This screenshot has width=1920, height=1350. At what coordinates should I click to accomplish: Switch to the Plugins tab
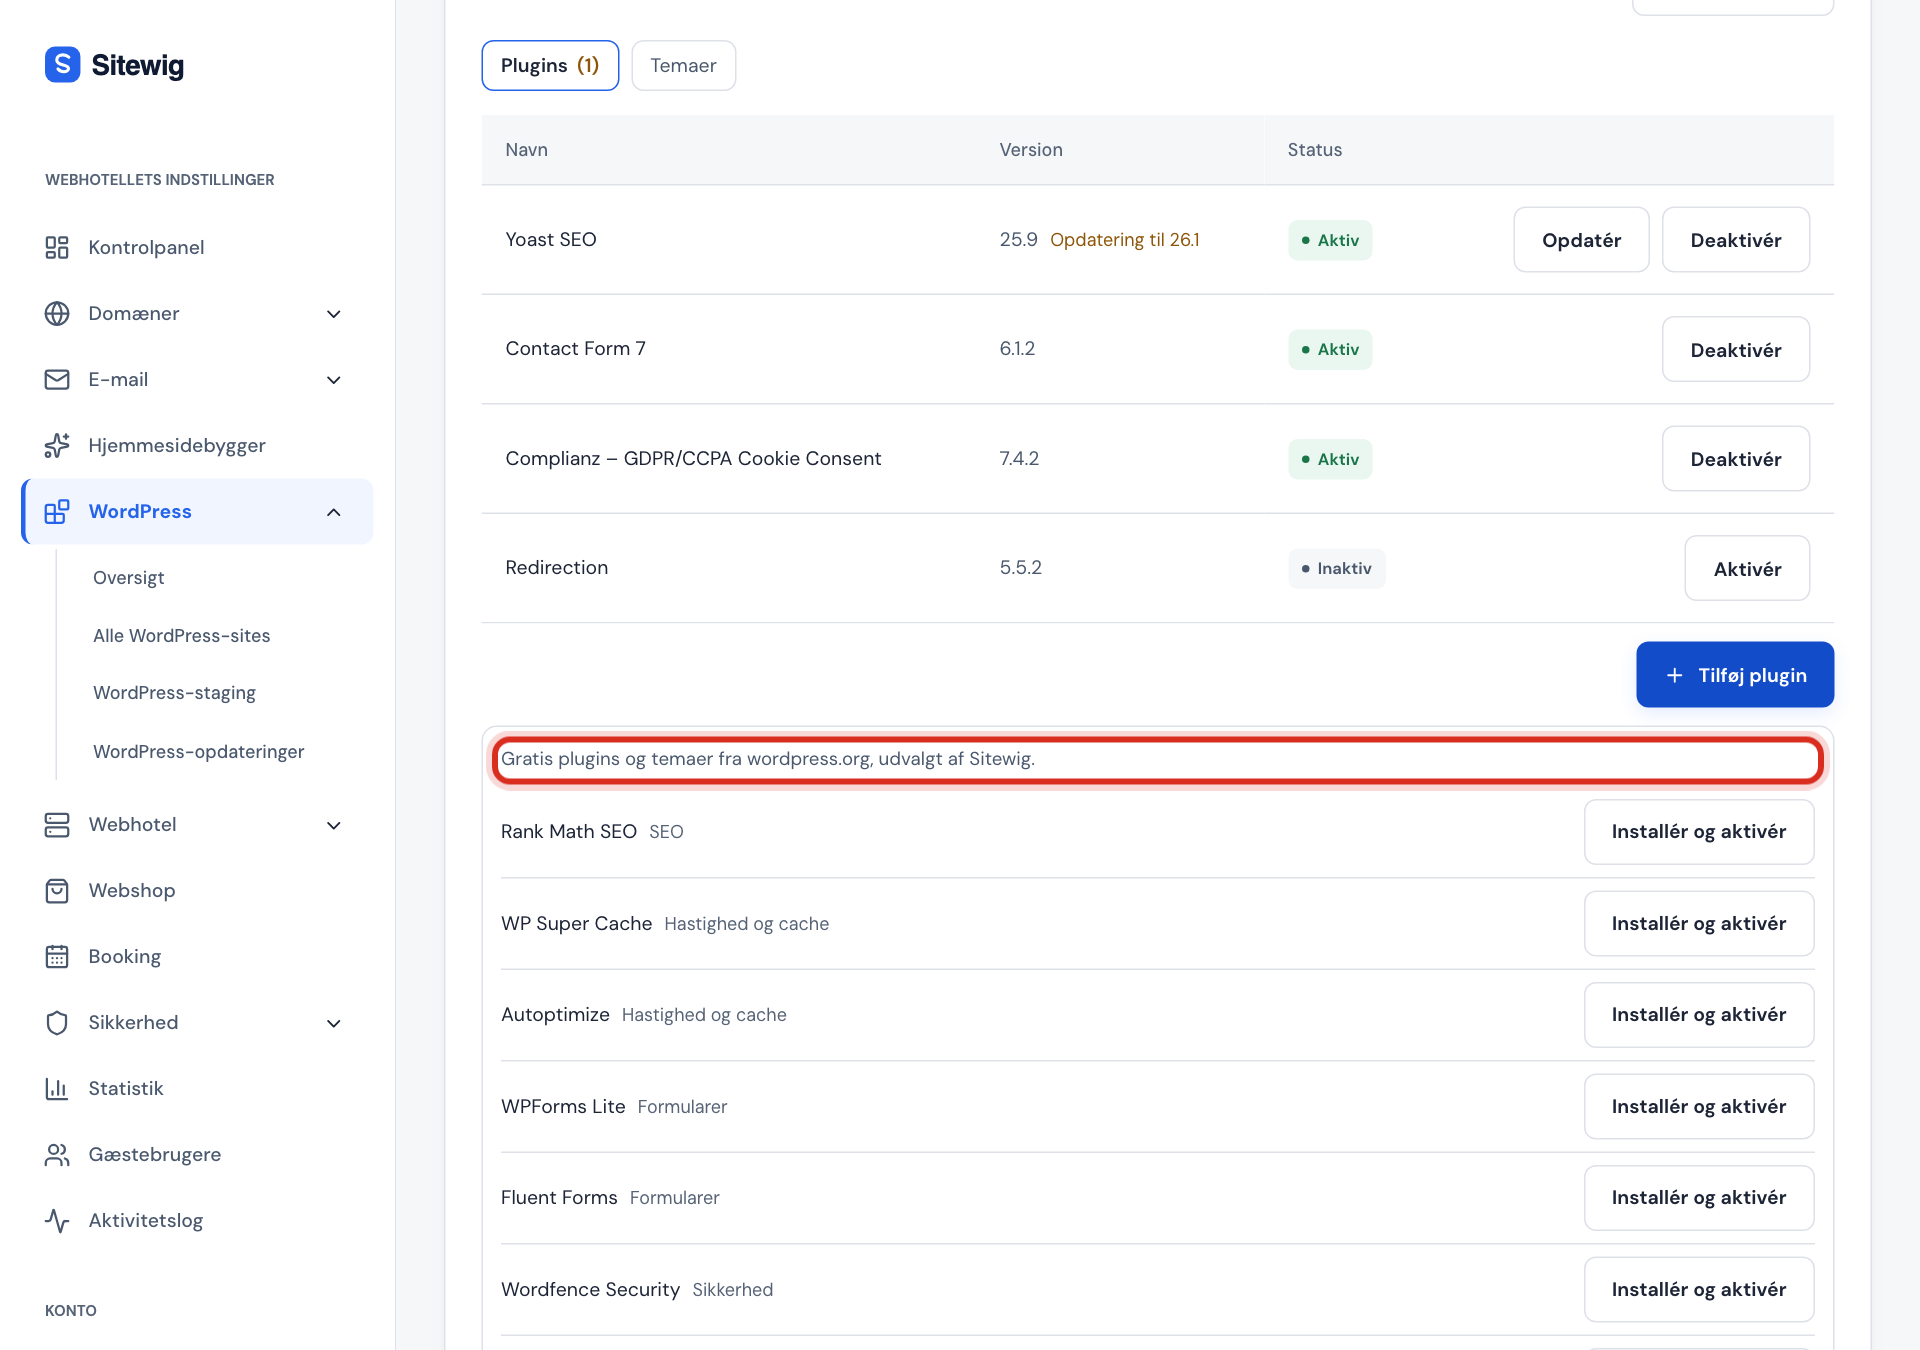550,65
